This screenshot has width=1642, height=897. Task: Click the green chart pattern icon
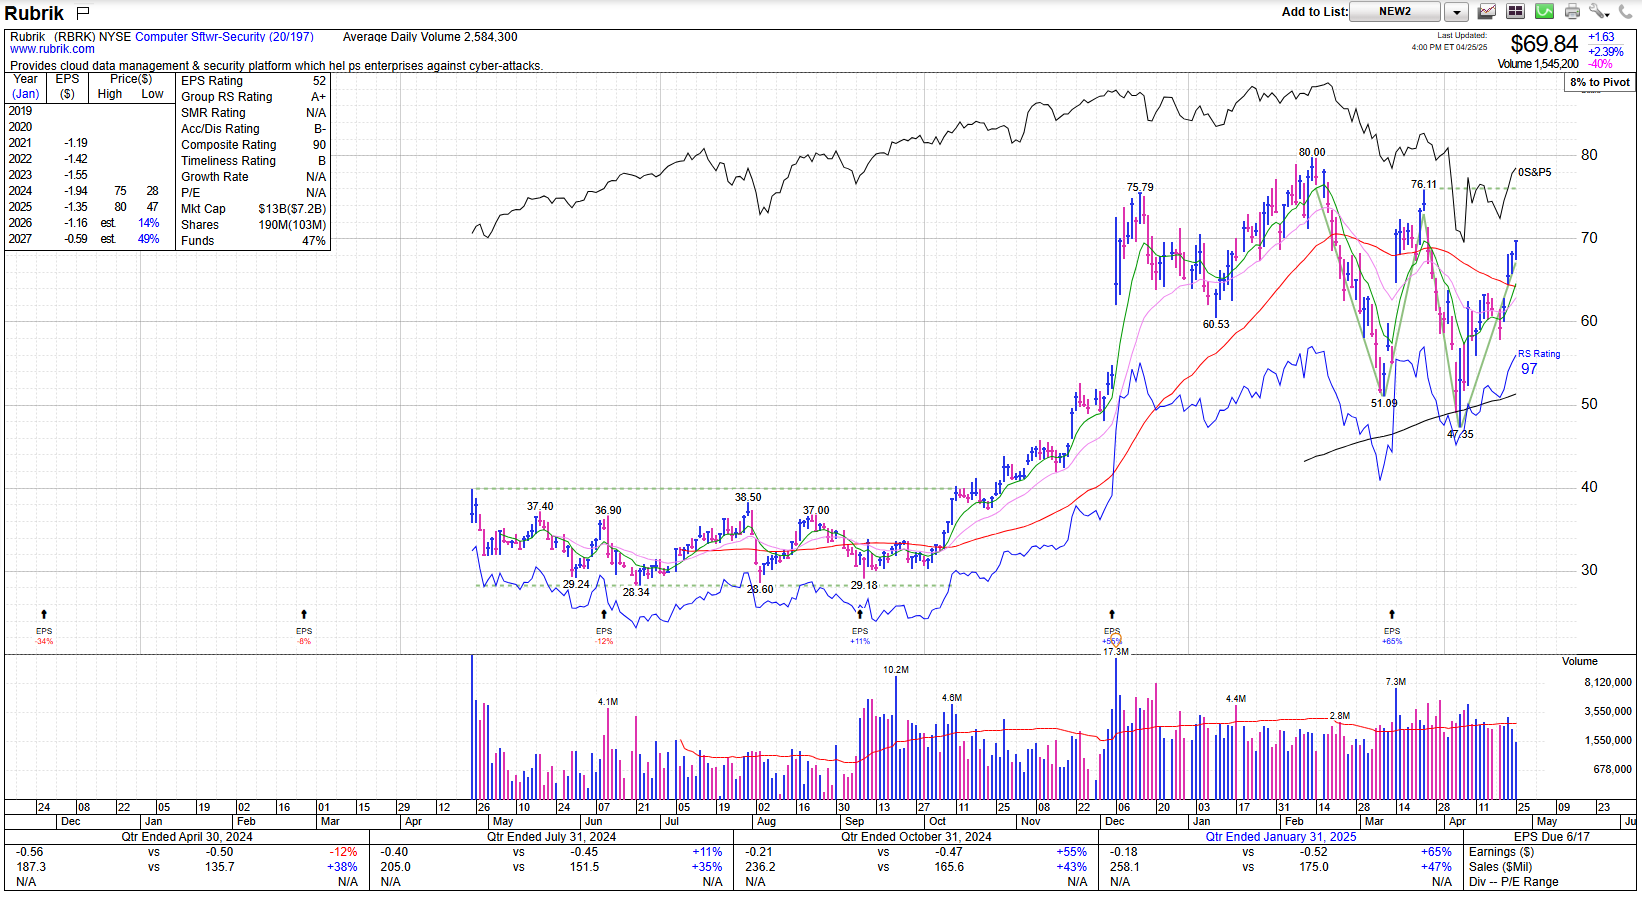(x=1545, y=11)
